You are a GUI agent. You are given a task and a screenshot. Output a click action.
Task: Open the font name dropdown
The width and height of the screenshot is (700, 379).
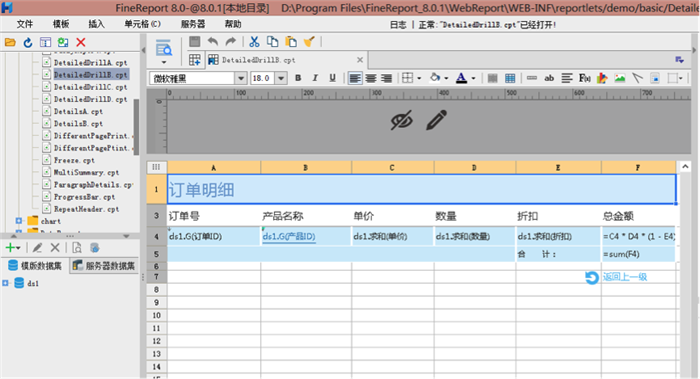tap(241, 79)
